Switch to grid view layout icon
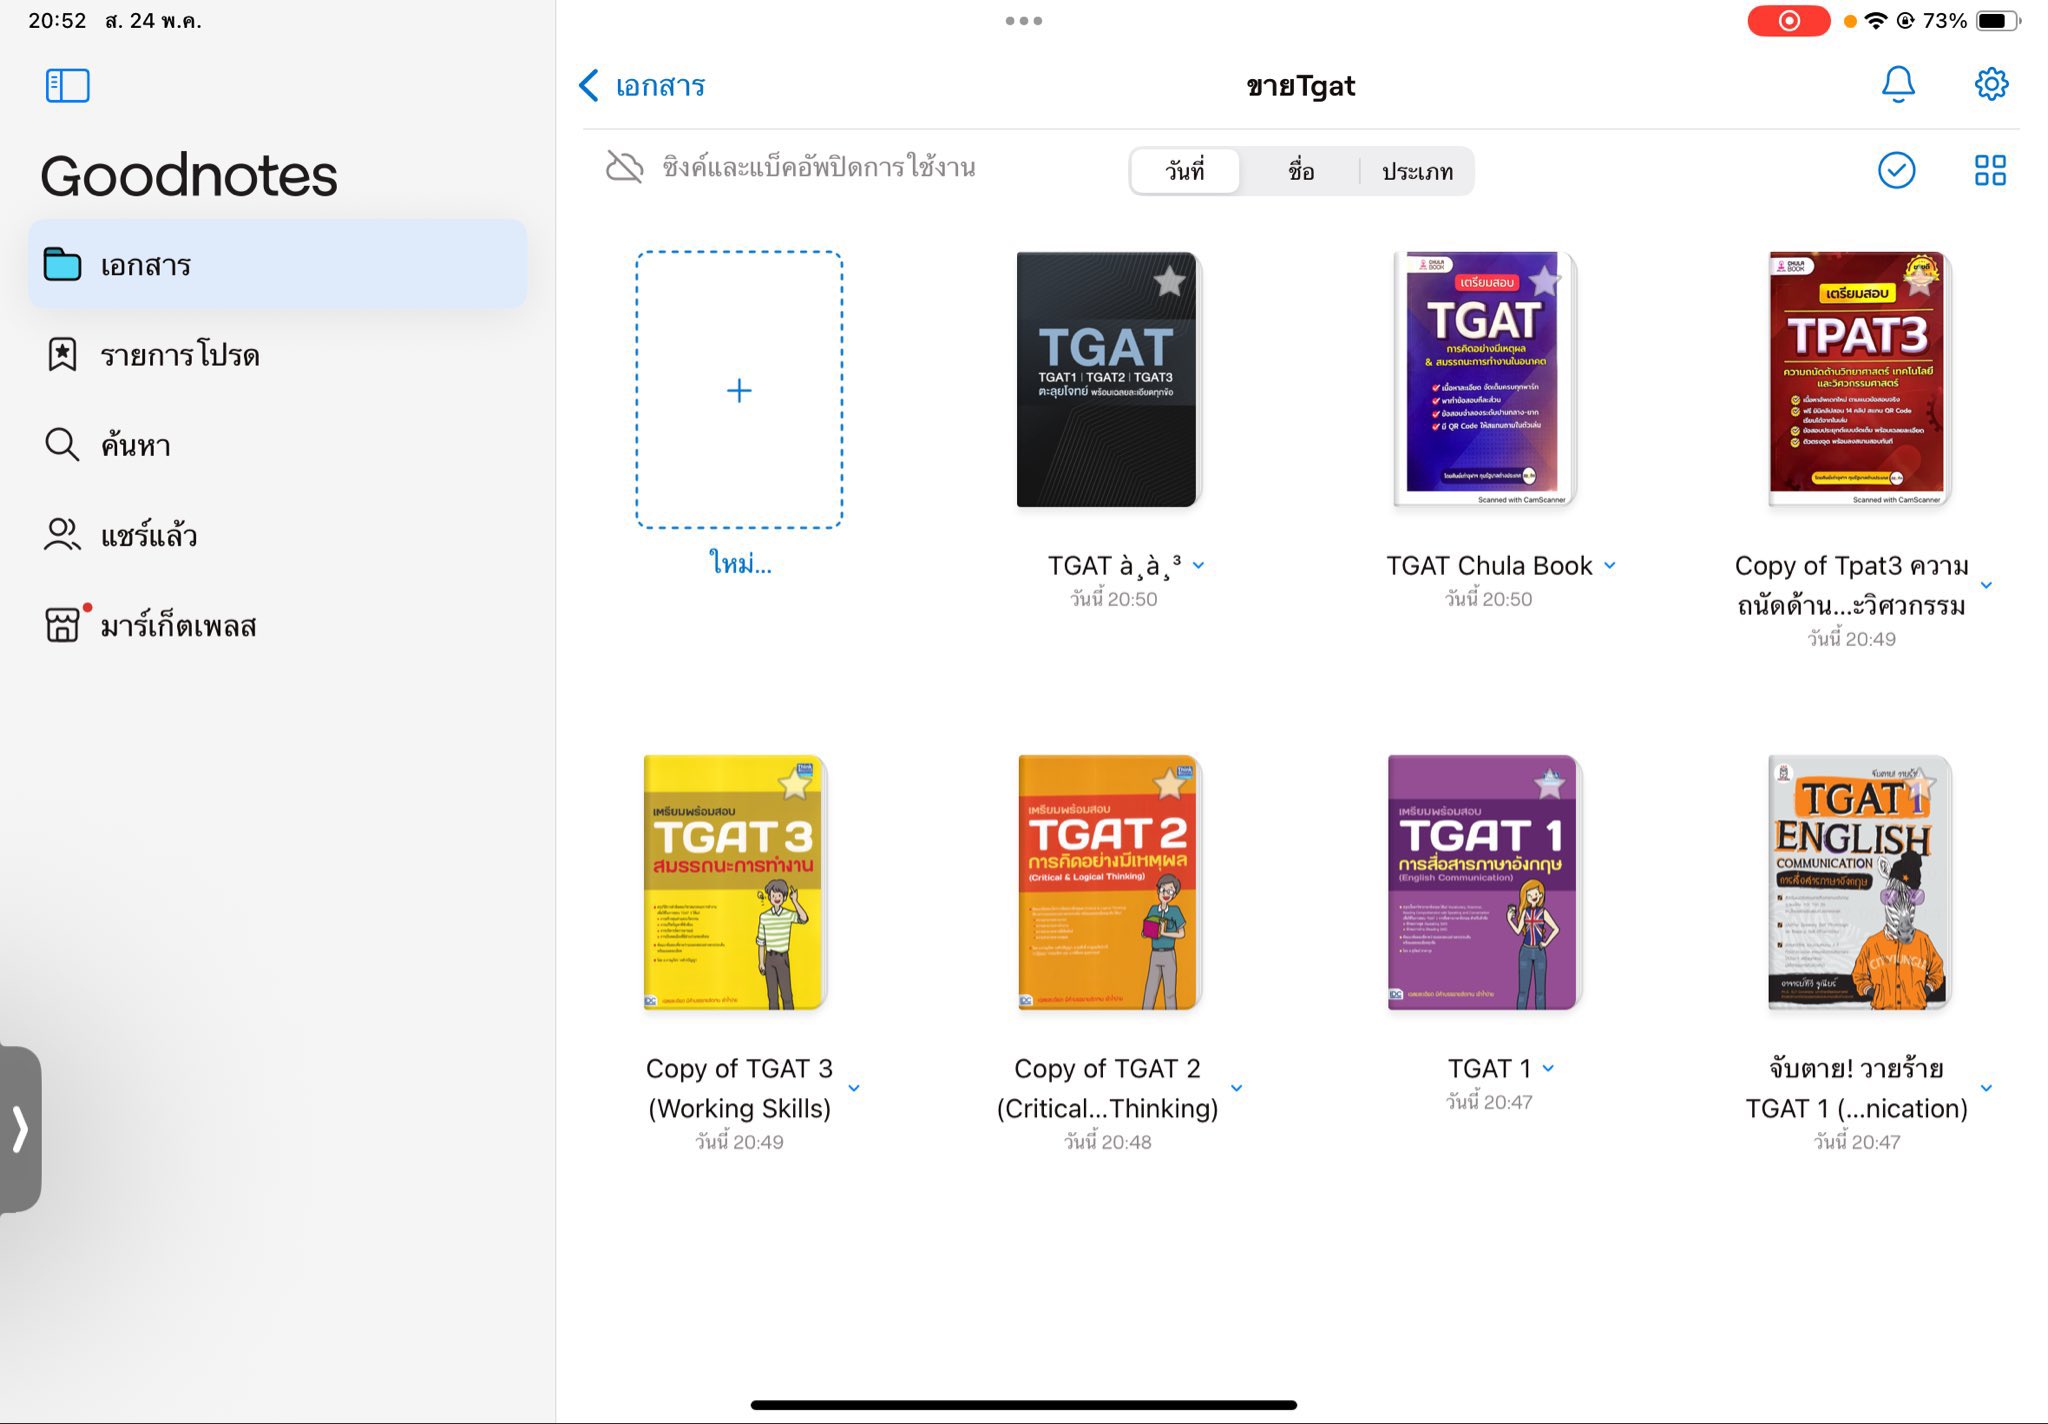 (1989, 170)
